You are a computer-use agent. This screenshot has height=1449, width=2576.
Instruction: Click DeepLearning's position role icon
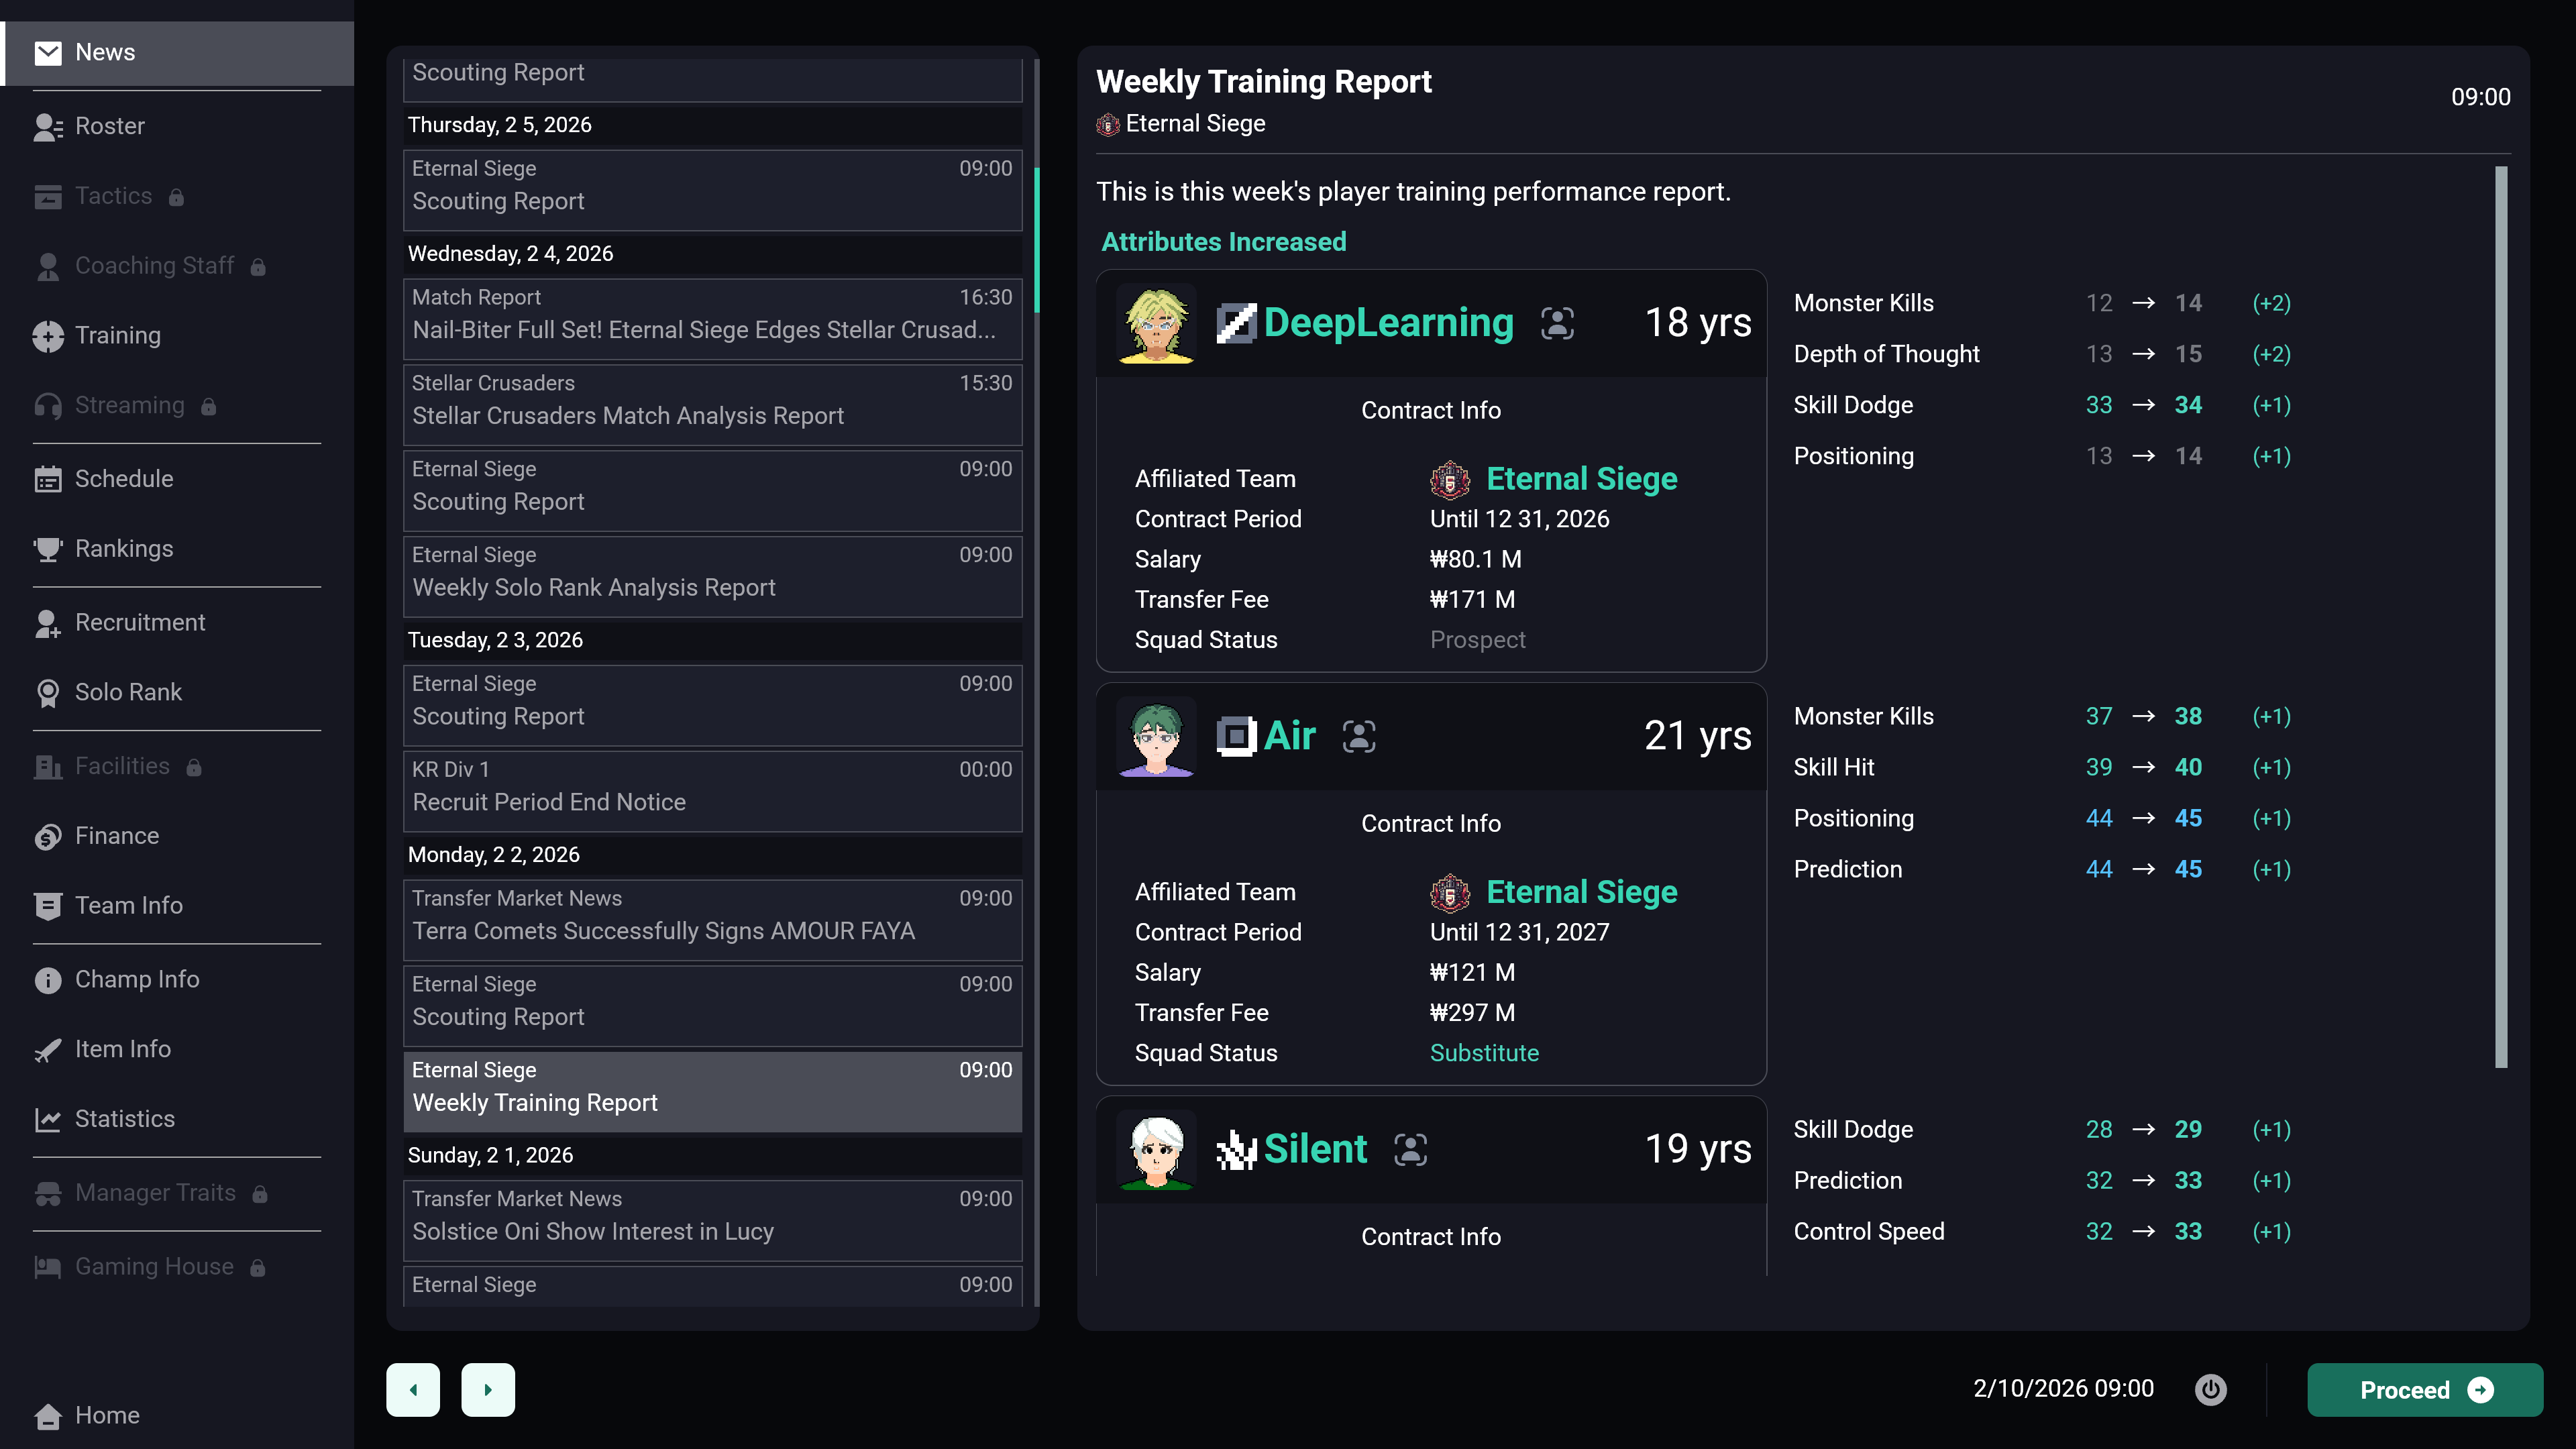pyautogui.click(x=1236, y=323)
